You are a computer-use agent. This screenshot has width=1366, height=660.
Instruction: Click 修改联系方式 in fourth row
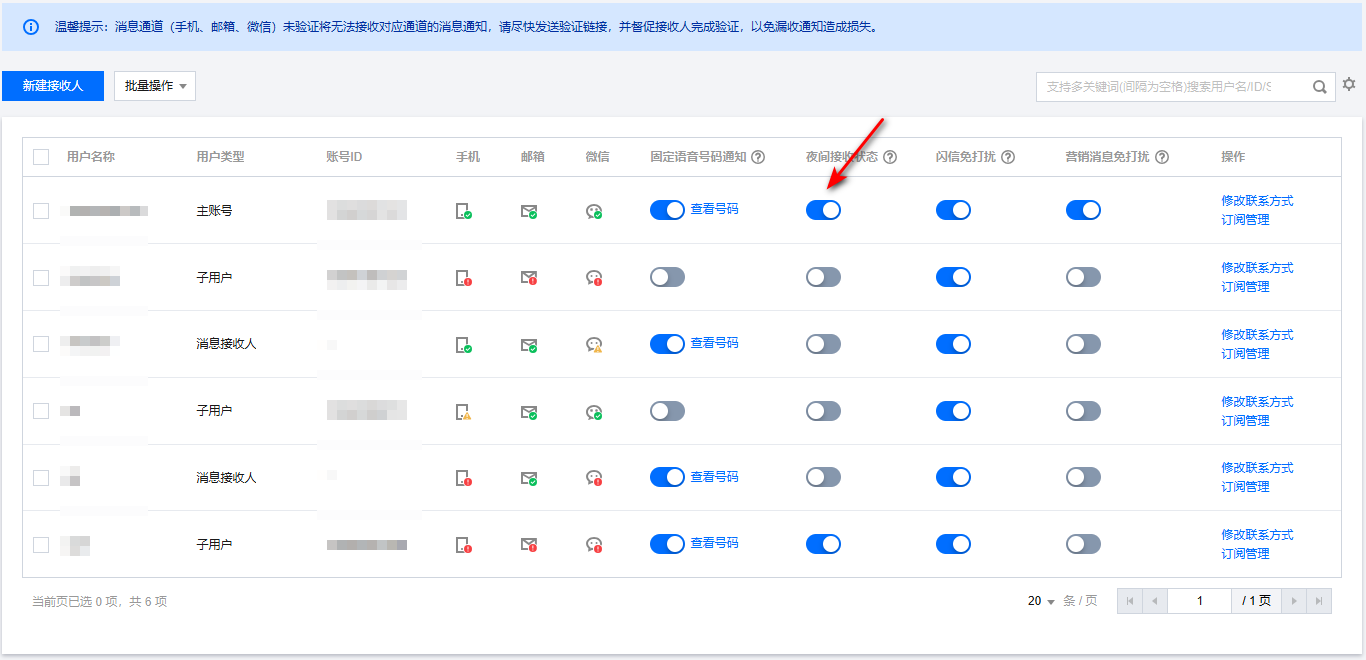click(1257, 402)
